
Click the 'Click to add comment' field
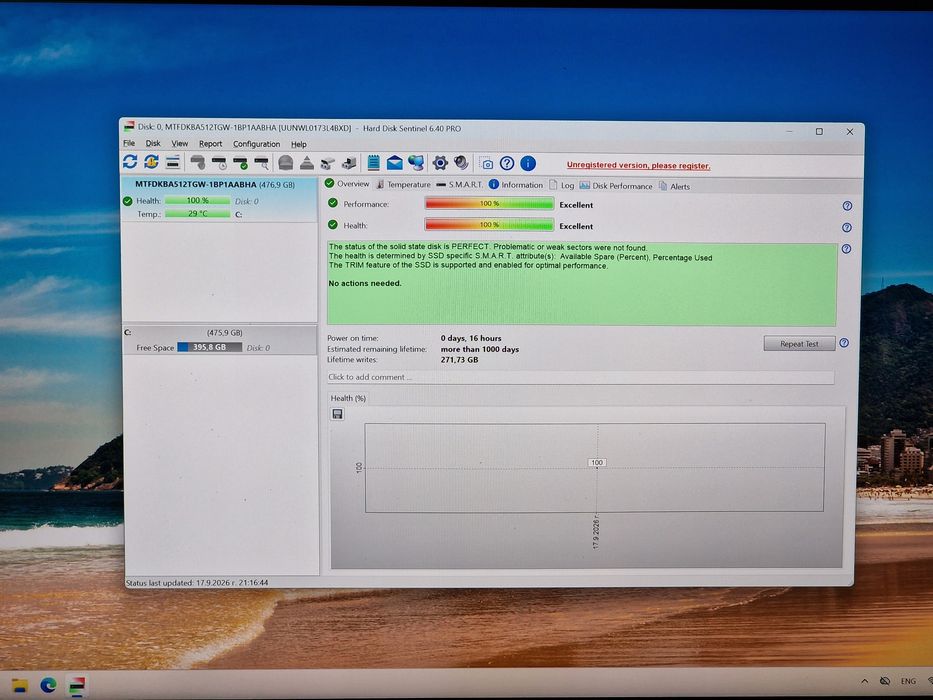(x=580, y=377)
